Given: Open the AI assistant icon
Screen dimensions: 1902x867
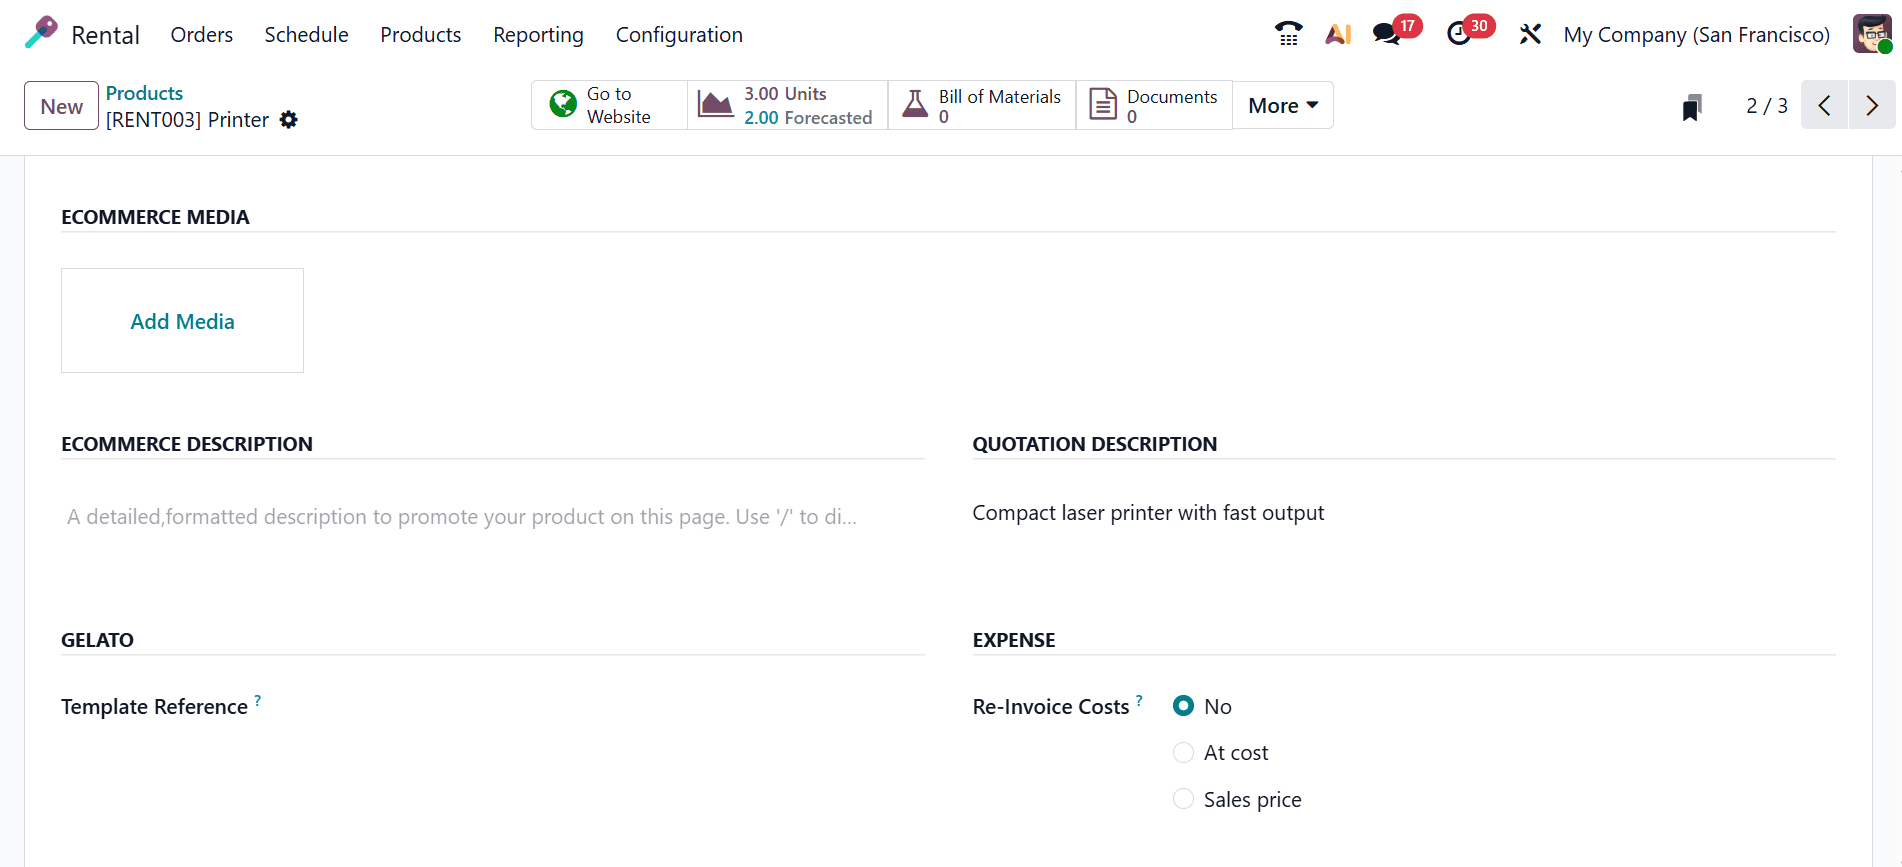Looking at the screenshot, I should [1338, 34].
